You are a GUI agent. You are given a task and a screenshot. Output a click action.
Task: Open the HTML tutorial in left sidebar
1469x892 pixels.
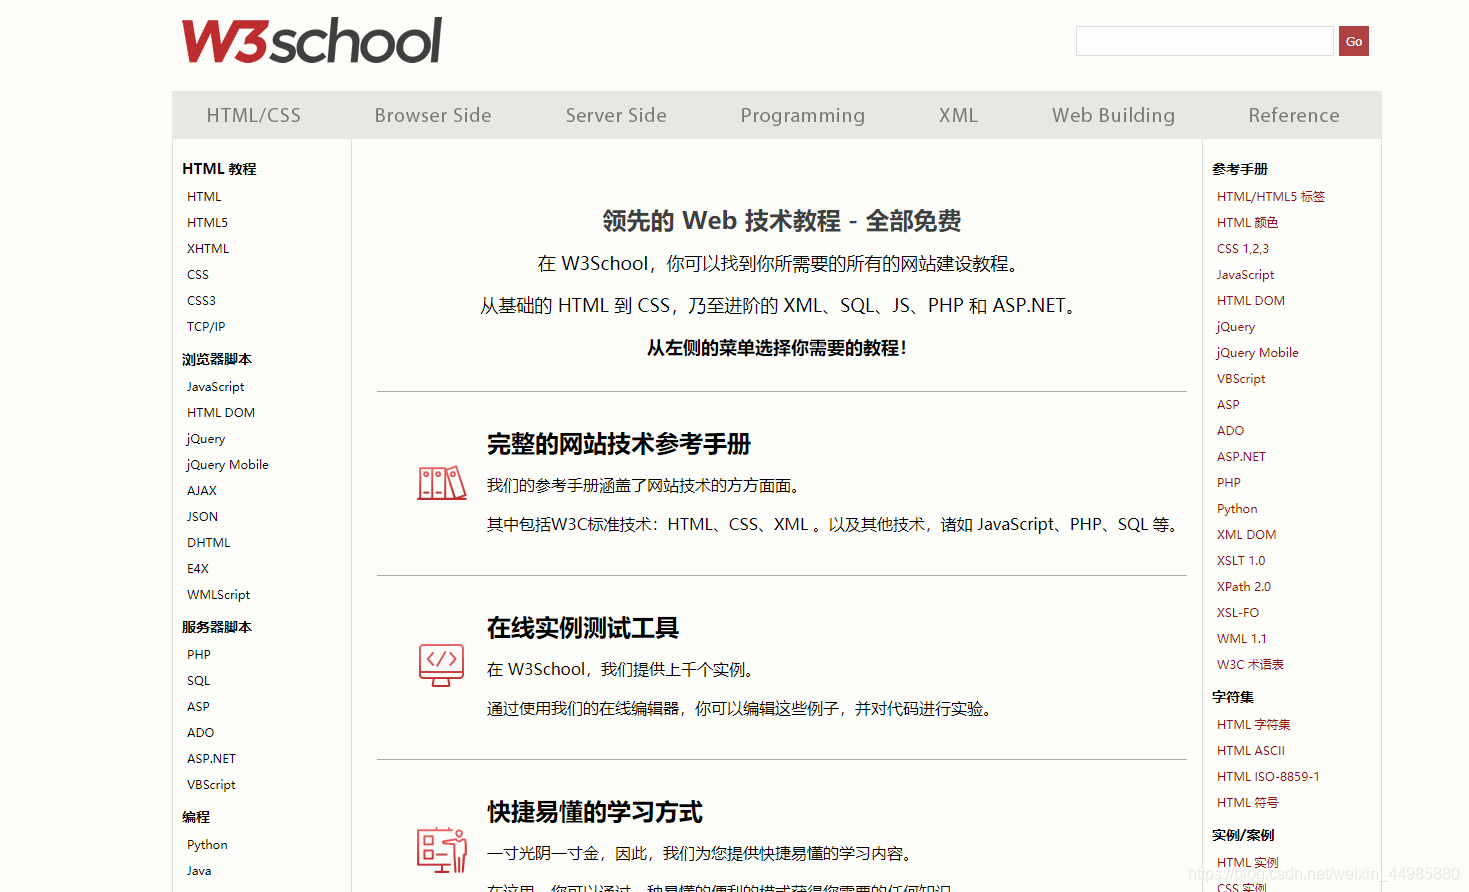coord(204,197)
